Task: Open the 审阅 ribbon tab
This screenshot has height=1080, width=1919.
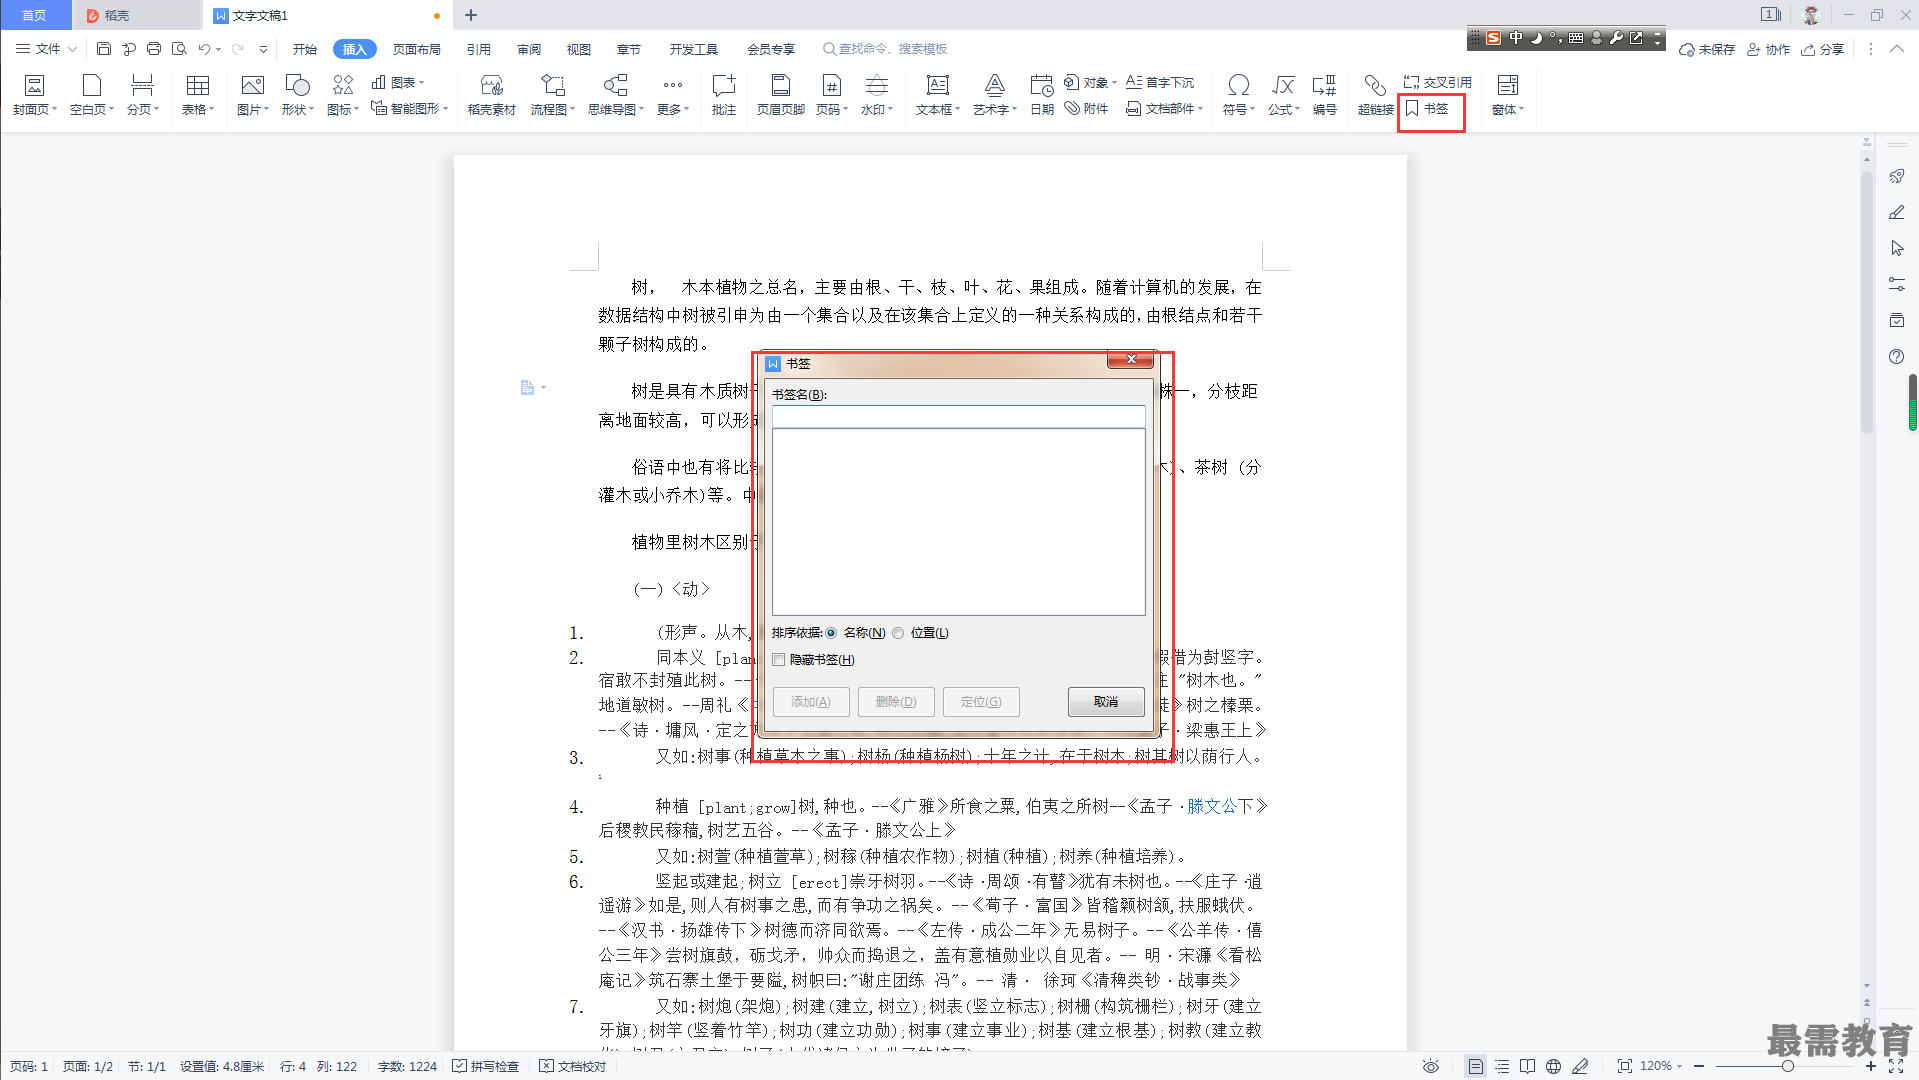Action: 529,49
